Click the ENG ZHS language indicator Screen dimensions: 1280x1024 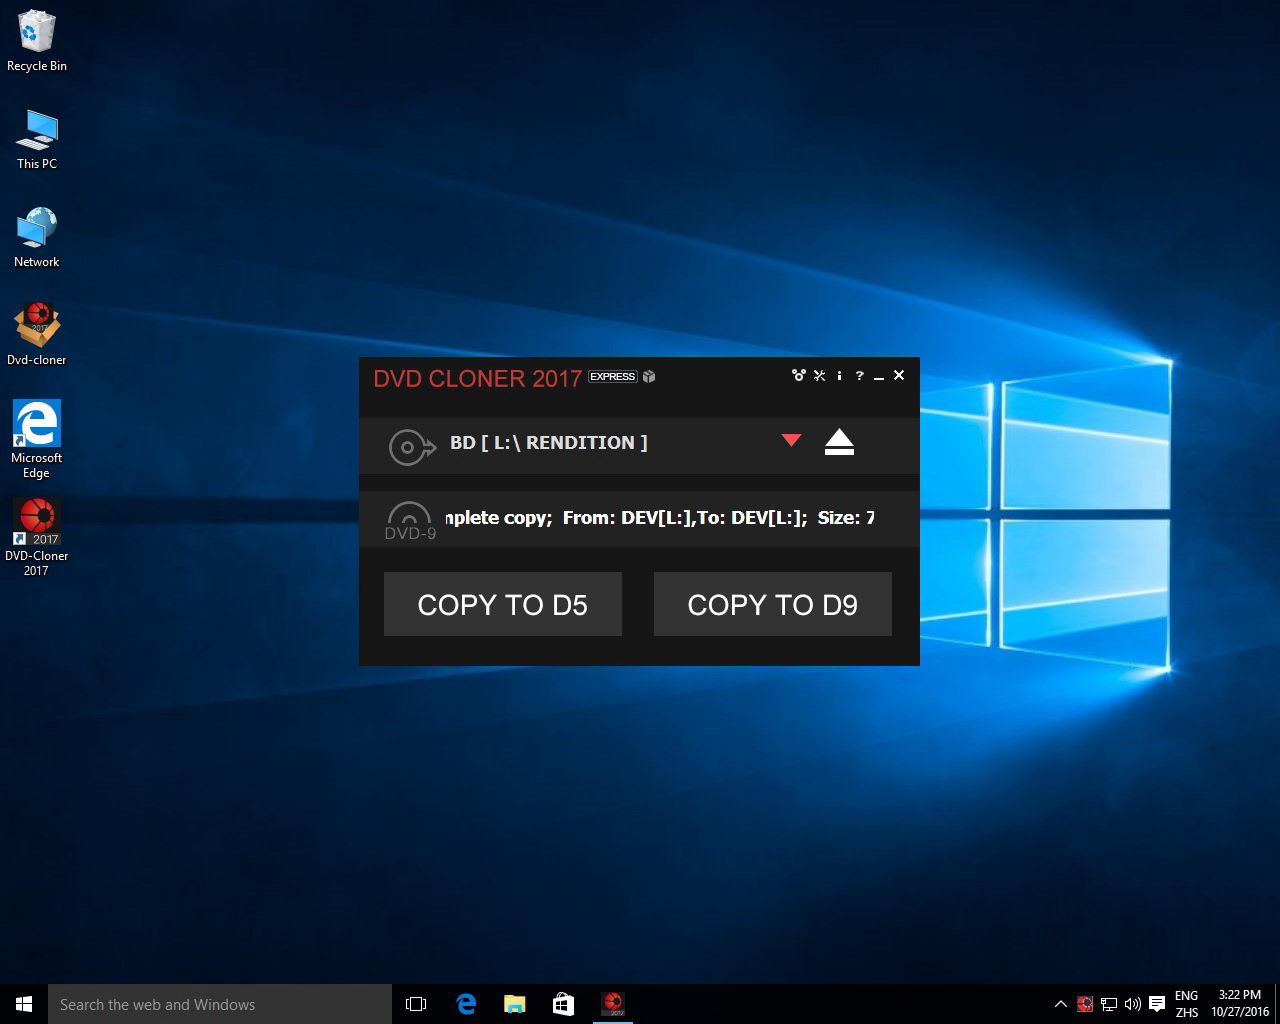[x=1187, y=1004]
